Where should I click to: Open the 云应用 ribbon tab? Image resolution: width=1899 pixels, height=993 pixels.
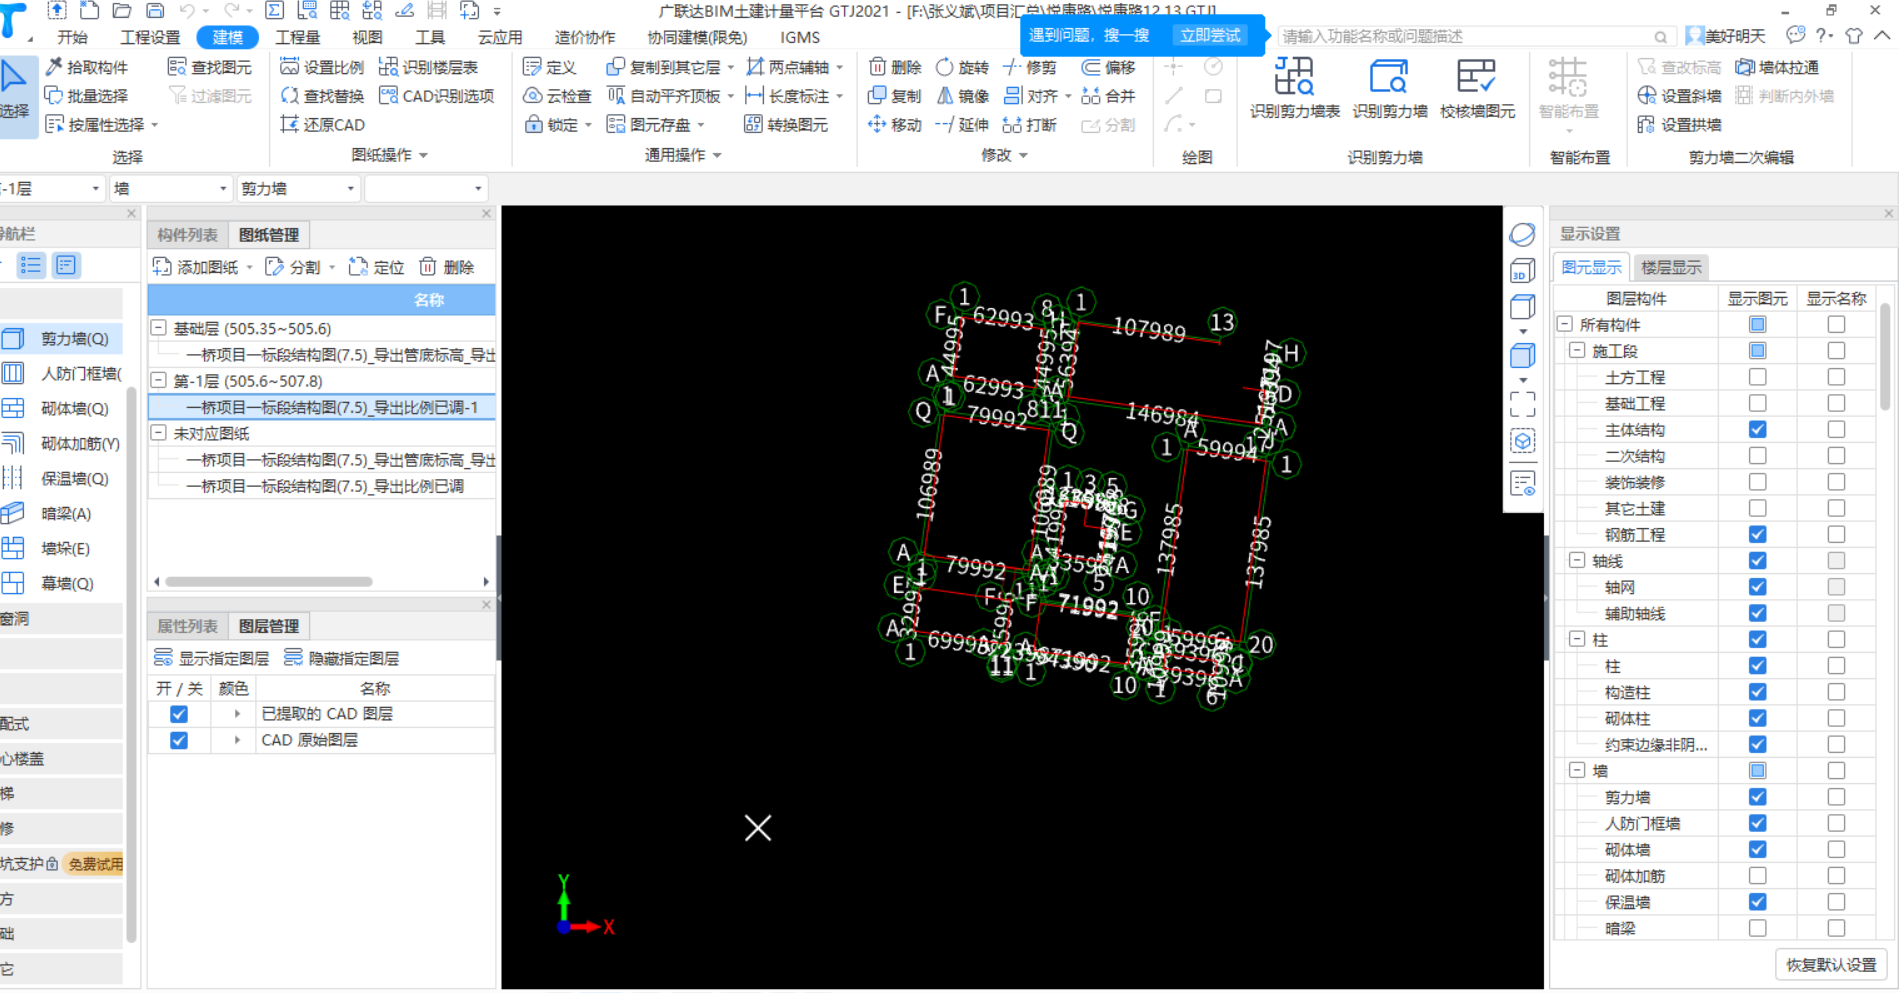coord(500,37)
